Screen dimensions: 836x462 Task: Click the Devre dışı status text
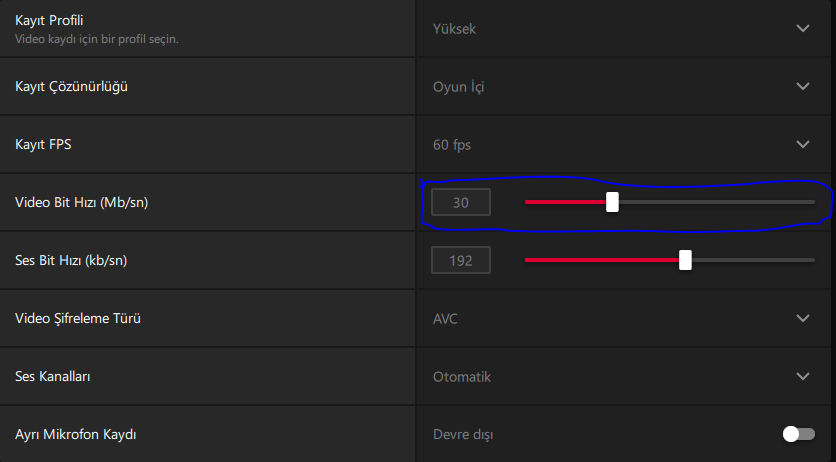tap(463, 435)
